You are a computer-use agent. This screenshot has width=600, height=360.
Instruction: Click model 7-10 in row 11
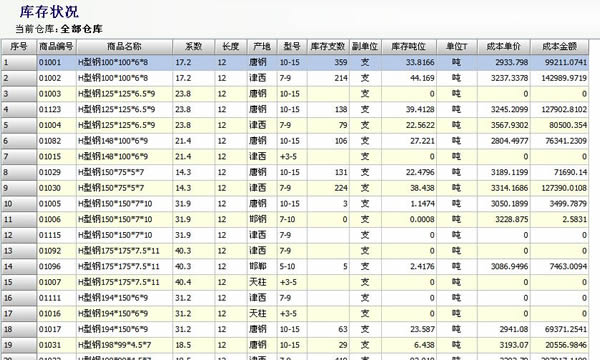click(x=287, y=219)
